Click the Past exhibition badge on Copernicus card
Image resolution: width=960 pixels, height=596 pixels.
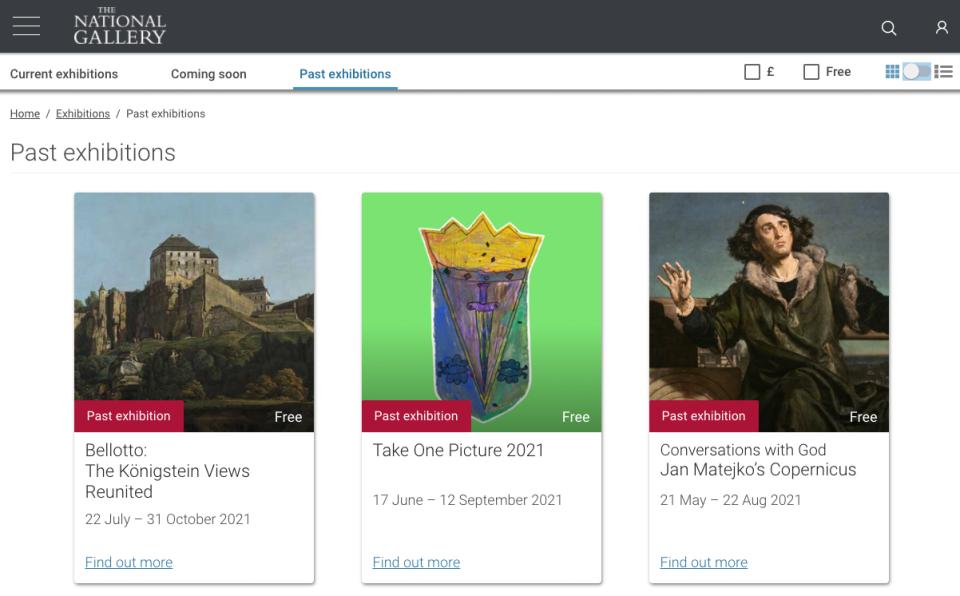tap(703, 416)
